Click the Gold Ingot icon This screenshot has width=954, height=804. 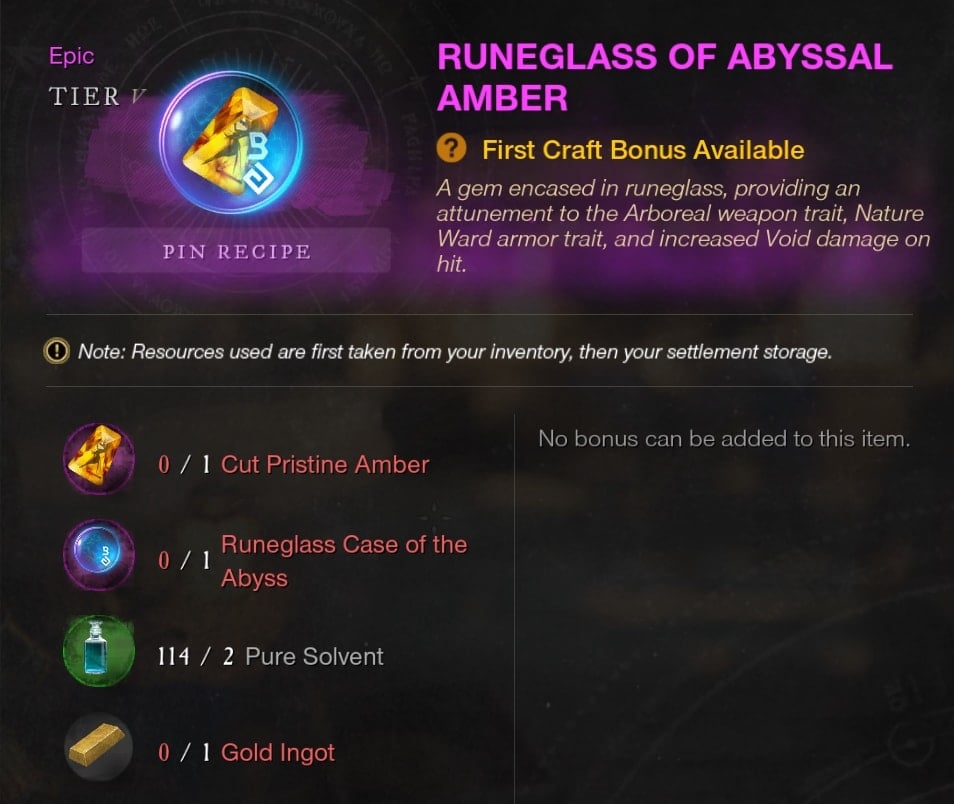tap(99, 747)
